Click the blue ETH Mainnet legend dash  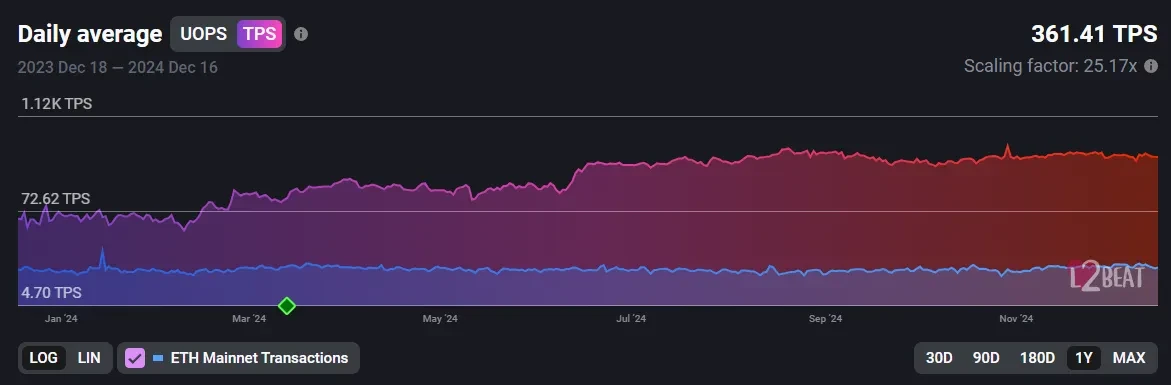158,358
